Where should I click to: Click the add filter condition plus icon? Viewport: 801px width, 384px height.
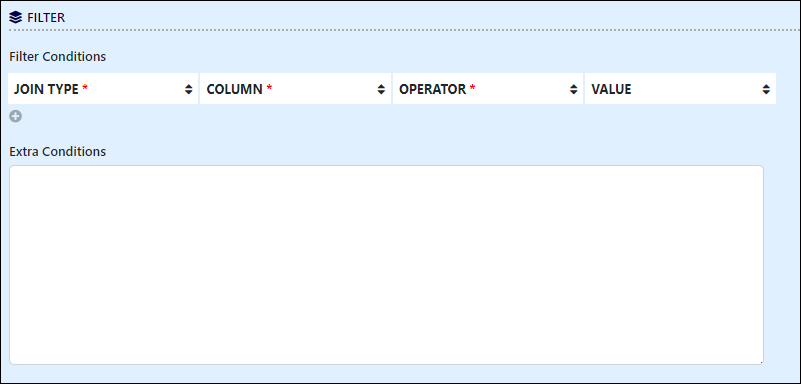16,116
